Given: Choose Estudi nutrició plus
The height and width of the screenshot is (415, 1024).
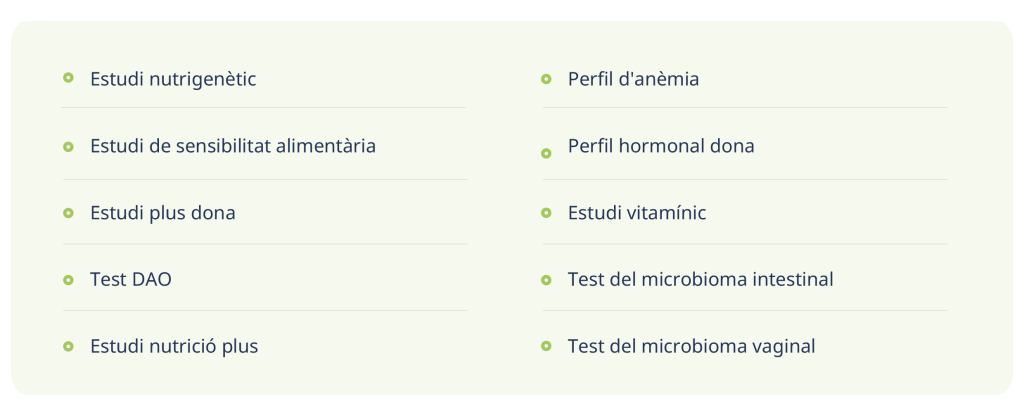Looking at the screenshot, I should [x=174, y=347].
